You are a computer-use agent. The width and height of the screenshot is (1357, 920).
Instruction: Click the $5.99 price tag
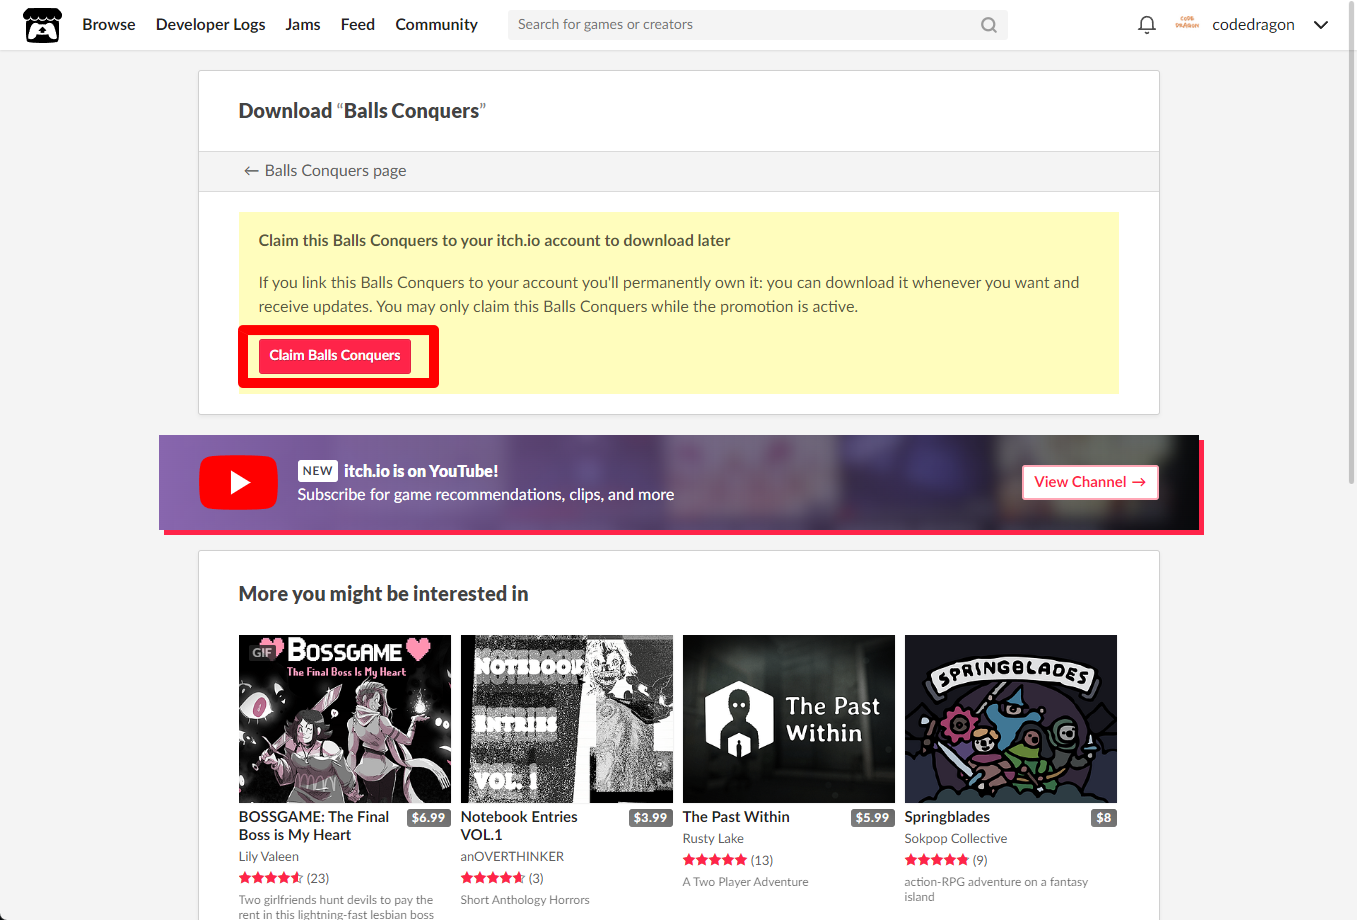tap(872, 818)
